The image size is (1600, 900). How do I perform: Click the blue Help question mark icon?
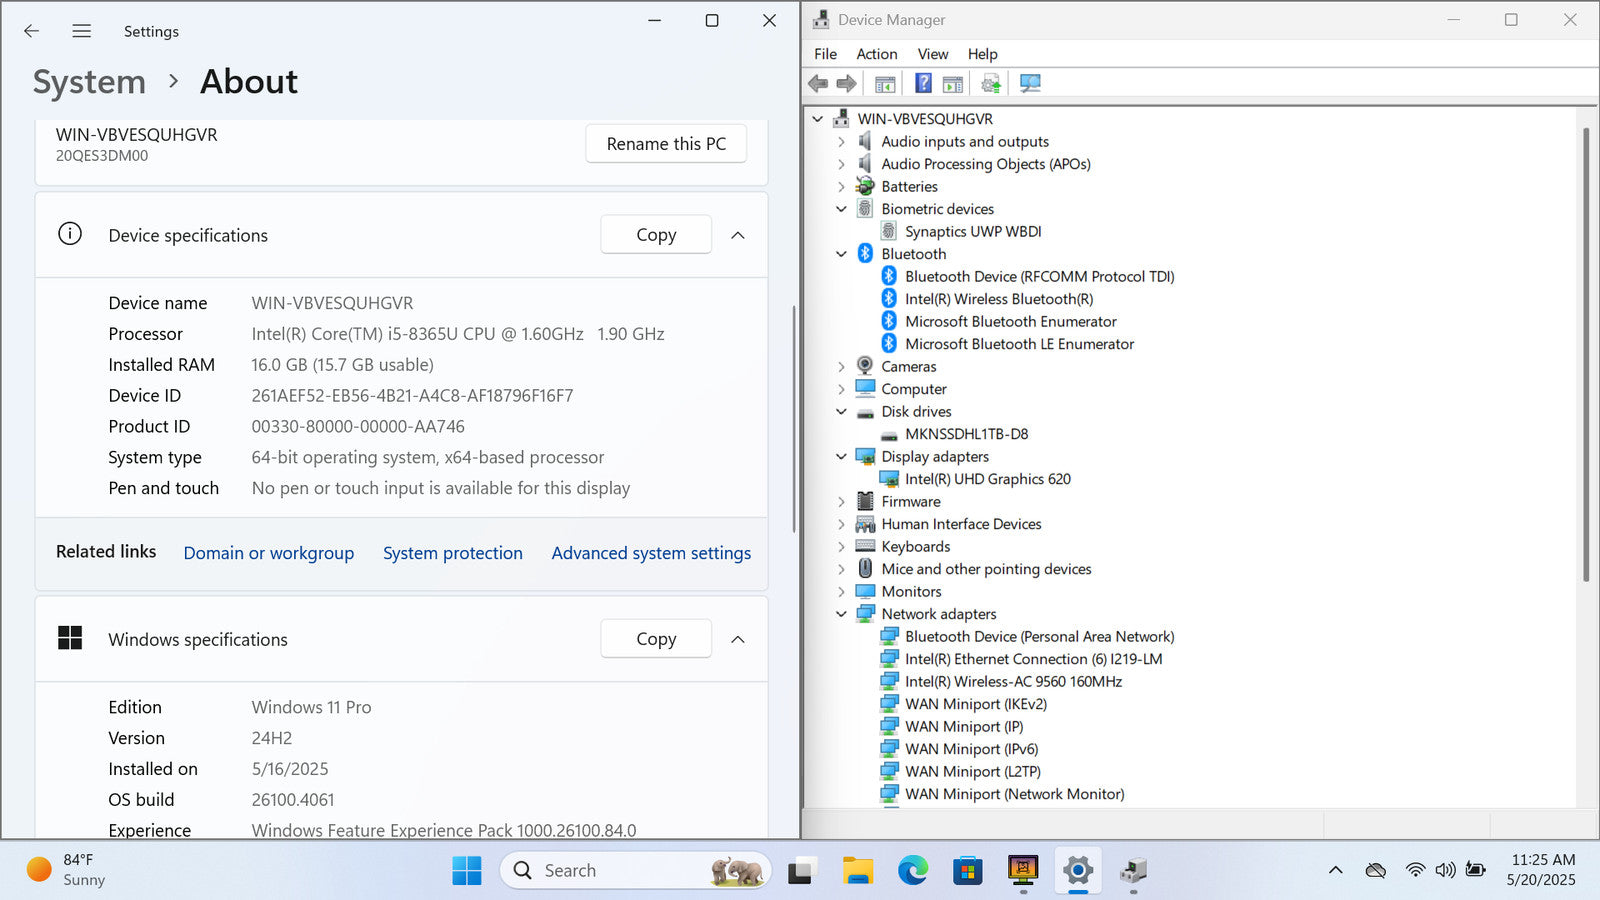(x=923, y=83)
